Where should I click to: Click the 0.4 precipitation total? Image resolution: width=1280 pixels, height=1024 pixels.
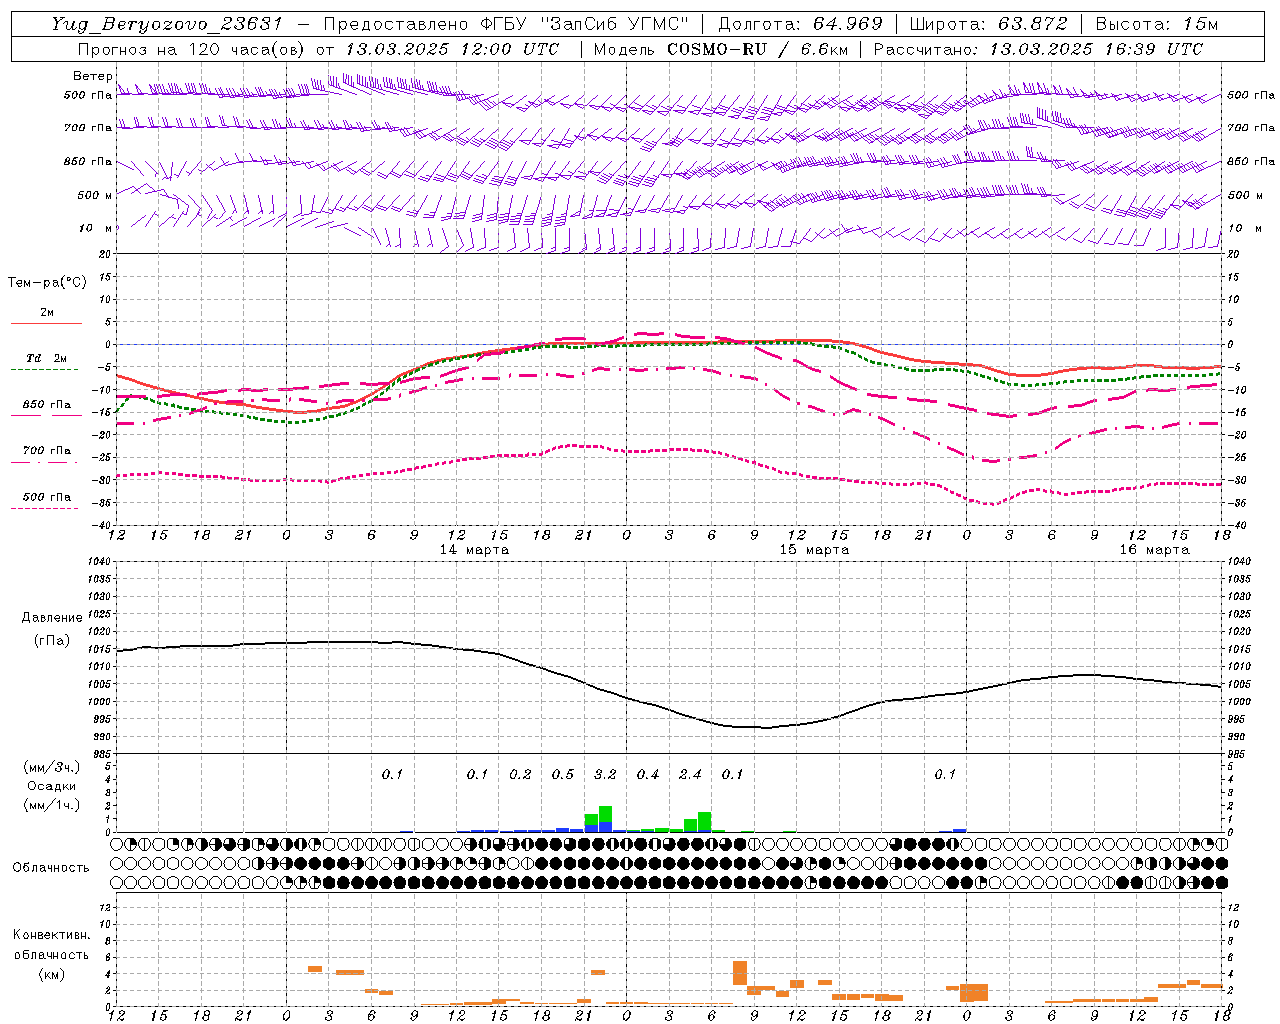point(648,774)
